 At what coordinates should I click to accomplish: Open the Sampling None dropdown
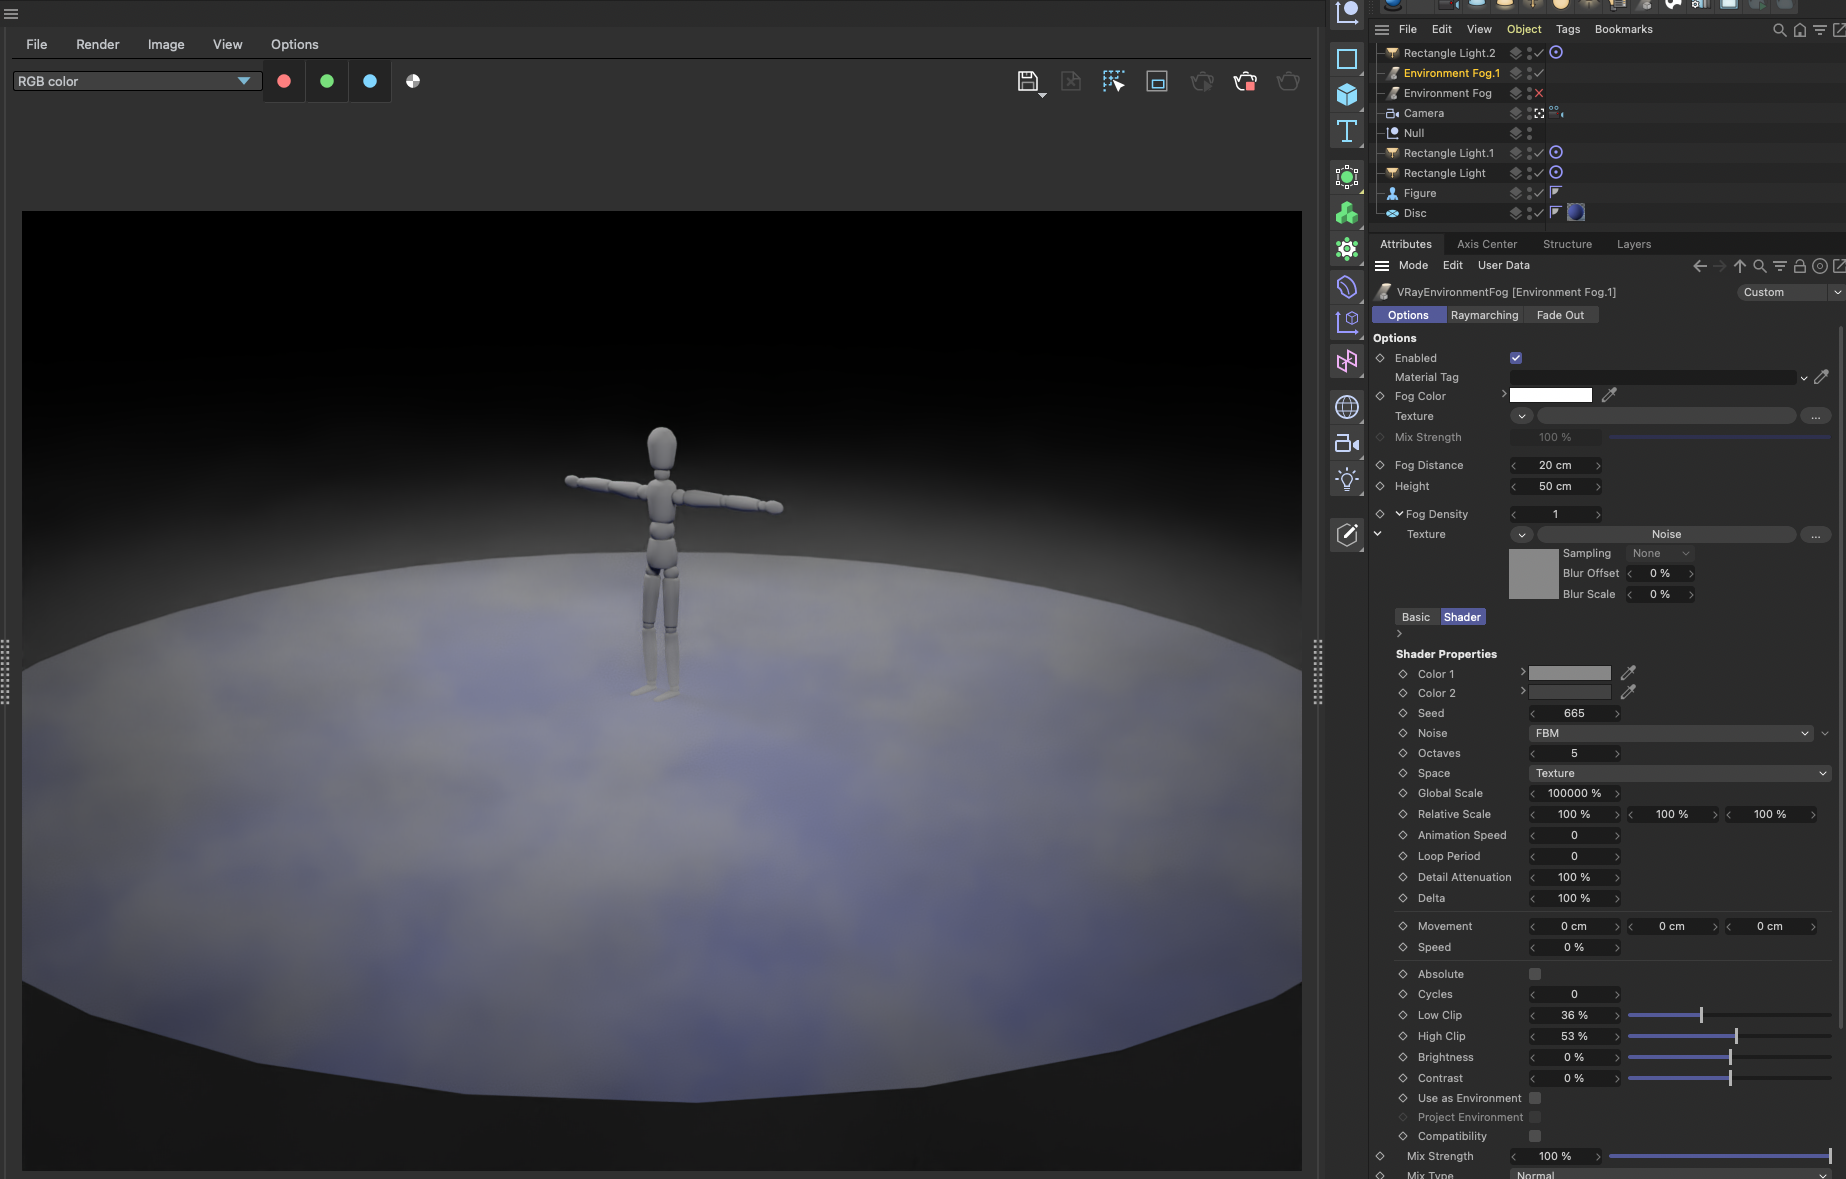pyautogui.click(x=1660, y=553)
